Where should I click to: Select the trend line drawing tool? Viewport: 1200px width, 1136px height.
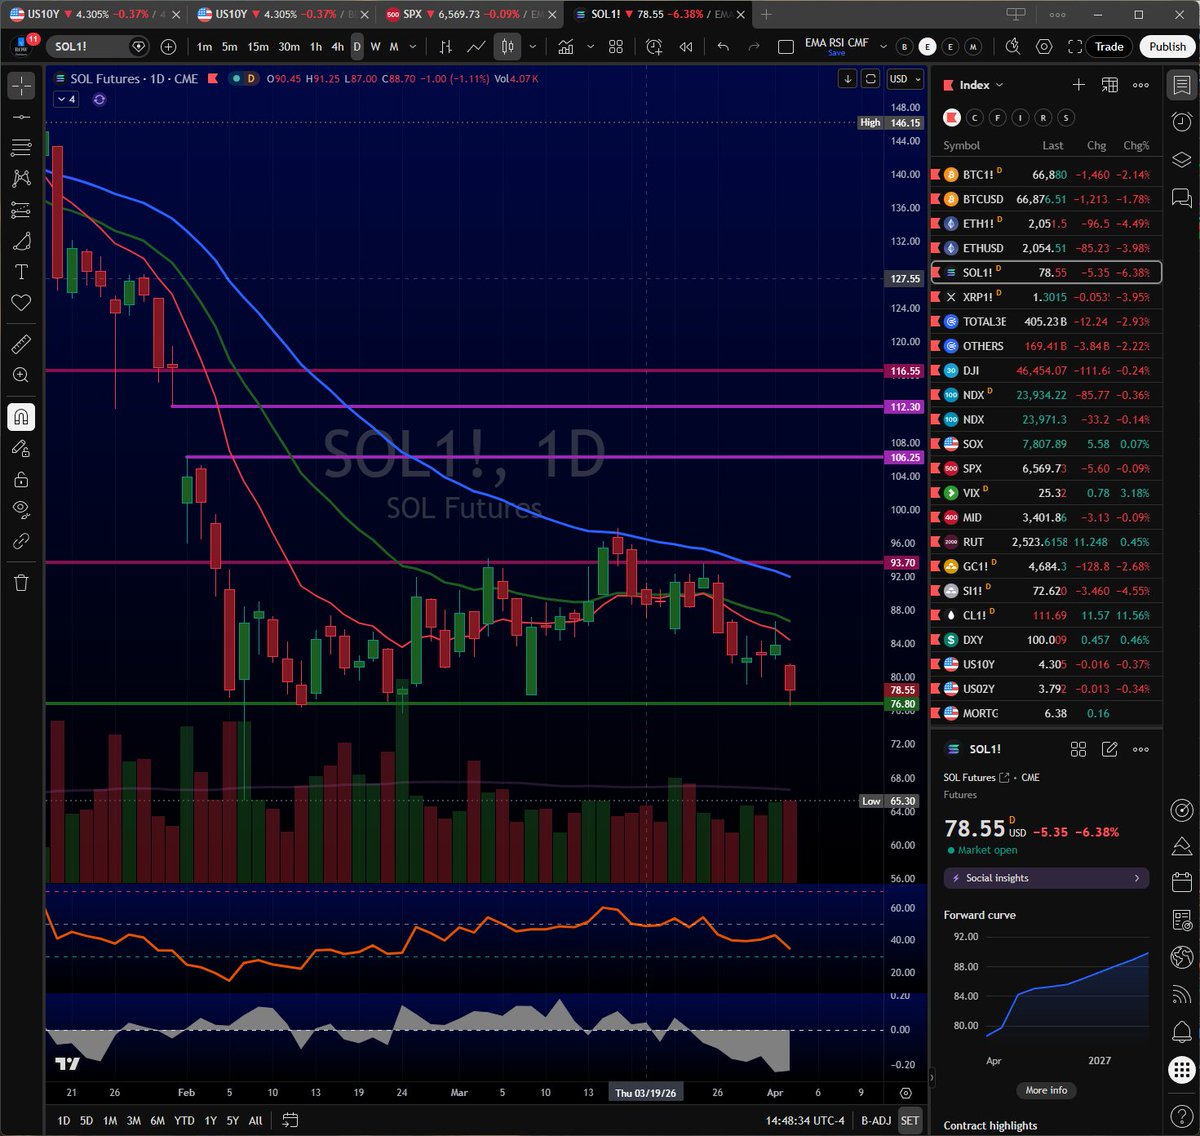pyautogui.click(x=21, y=117)
